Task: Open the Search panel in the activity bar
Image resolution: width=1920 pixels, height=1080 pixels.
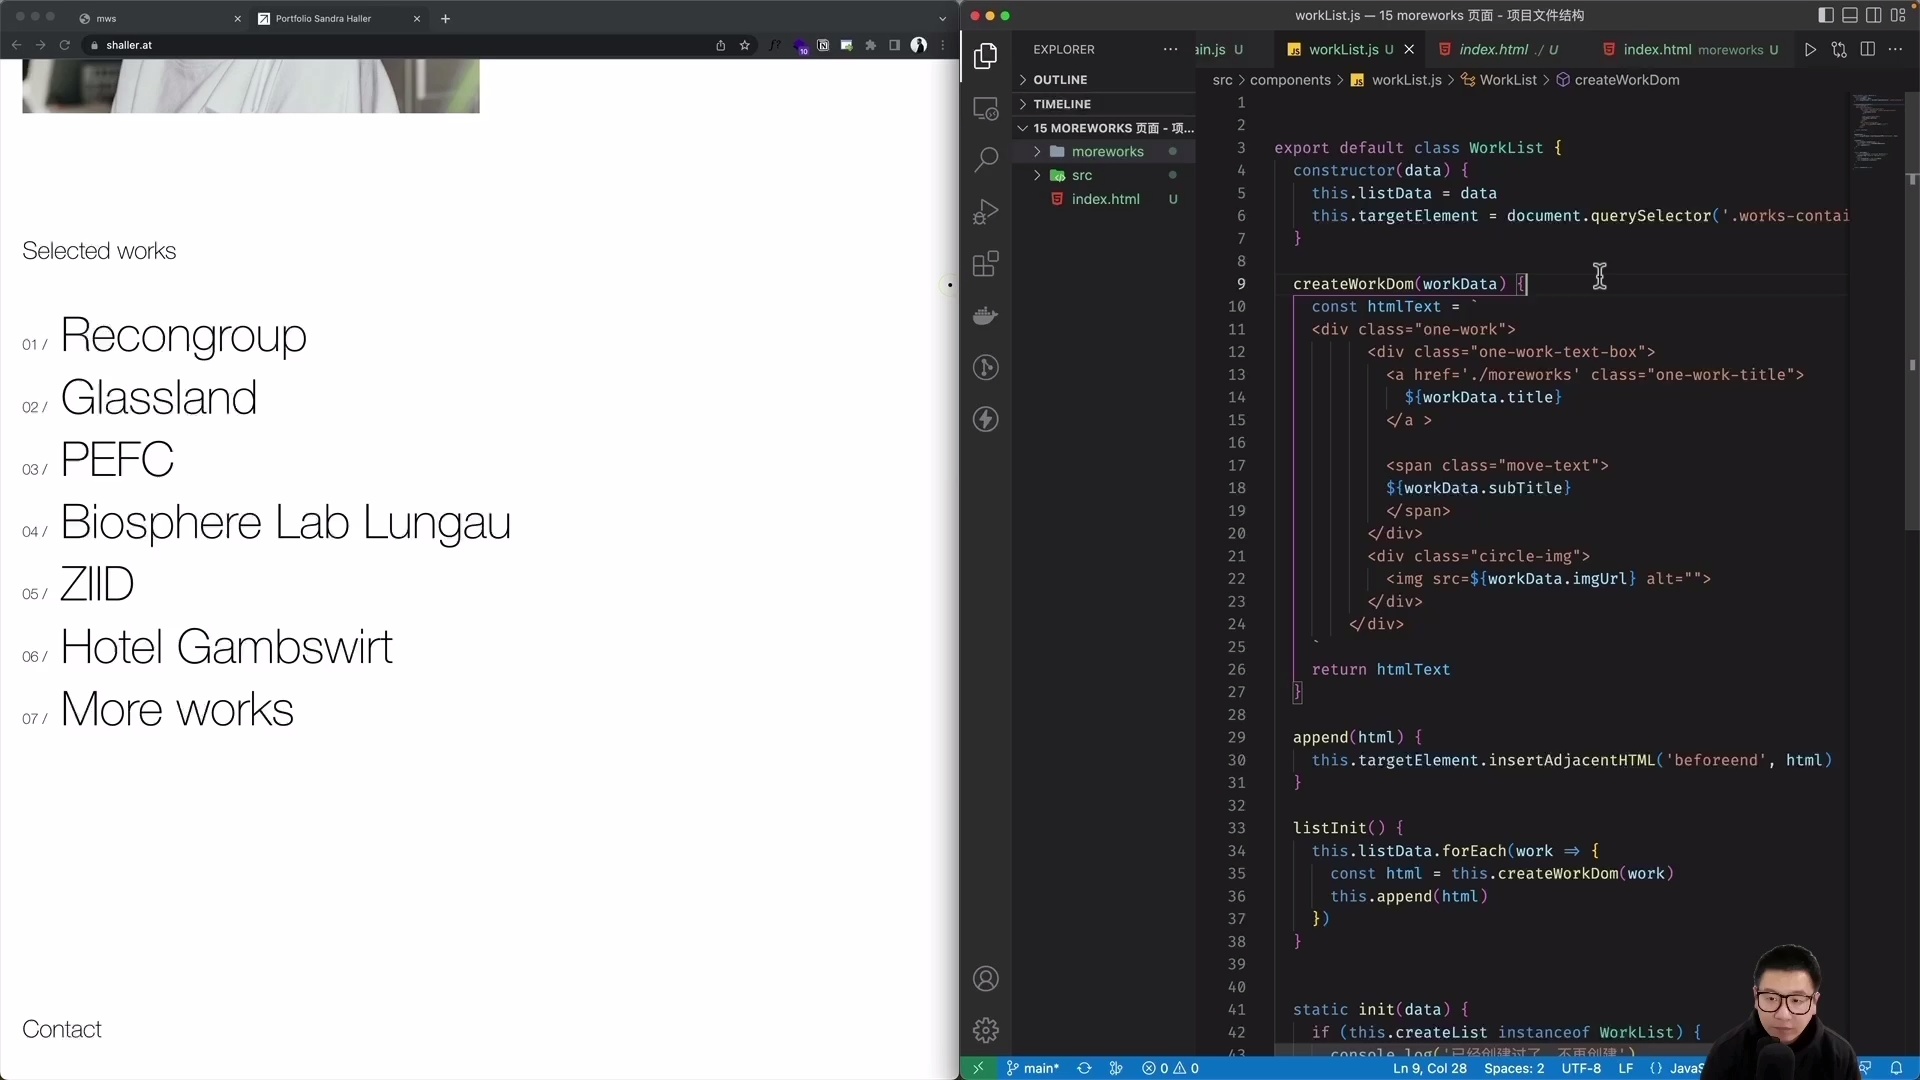Action: click(x=987, y=158)
